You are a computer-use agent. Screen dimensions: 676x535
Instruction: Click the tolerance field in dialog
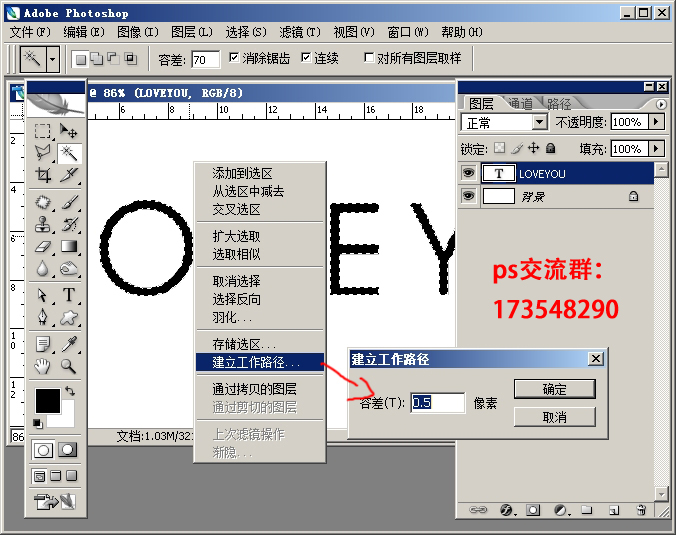tap(438, 403)
